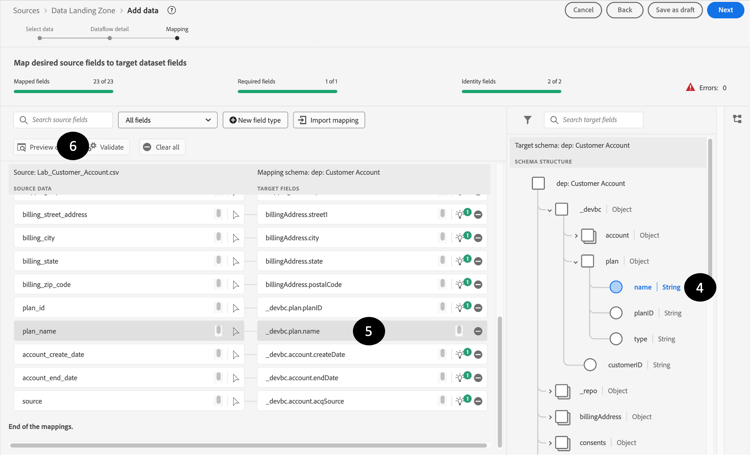Click the Validate button

(x=108, y=147)
